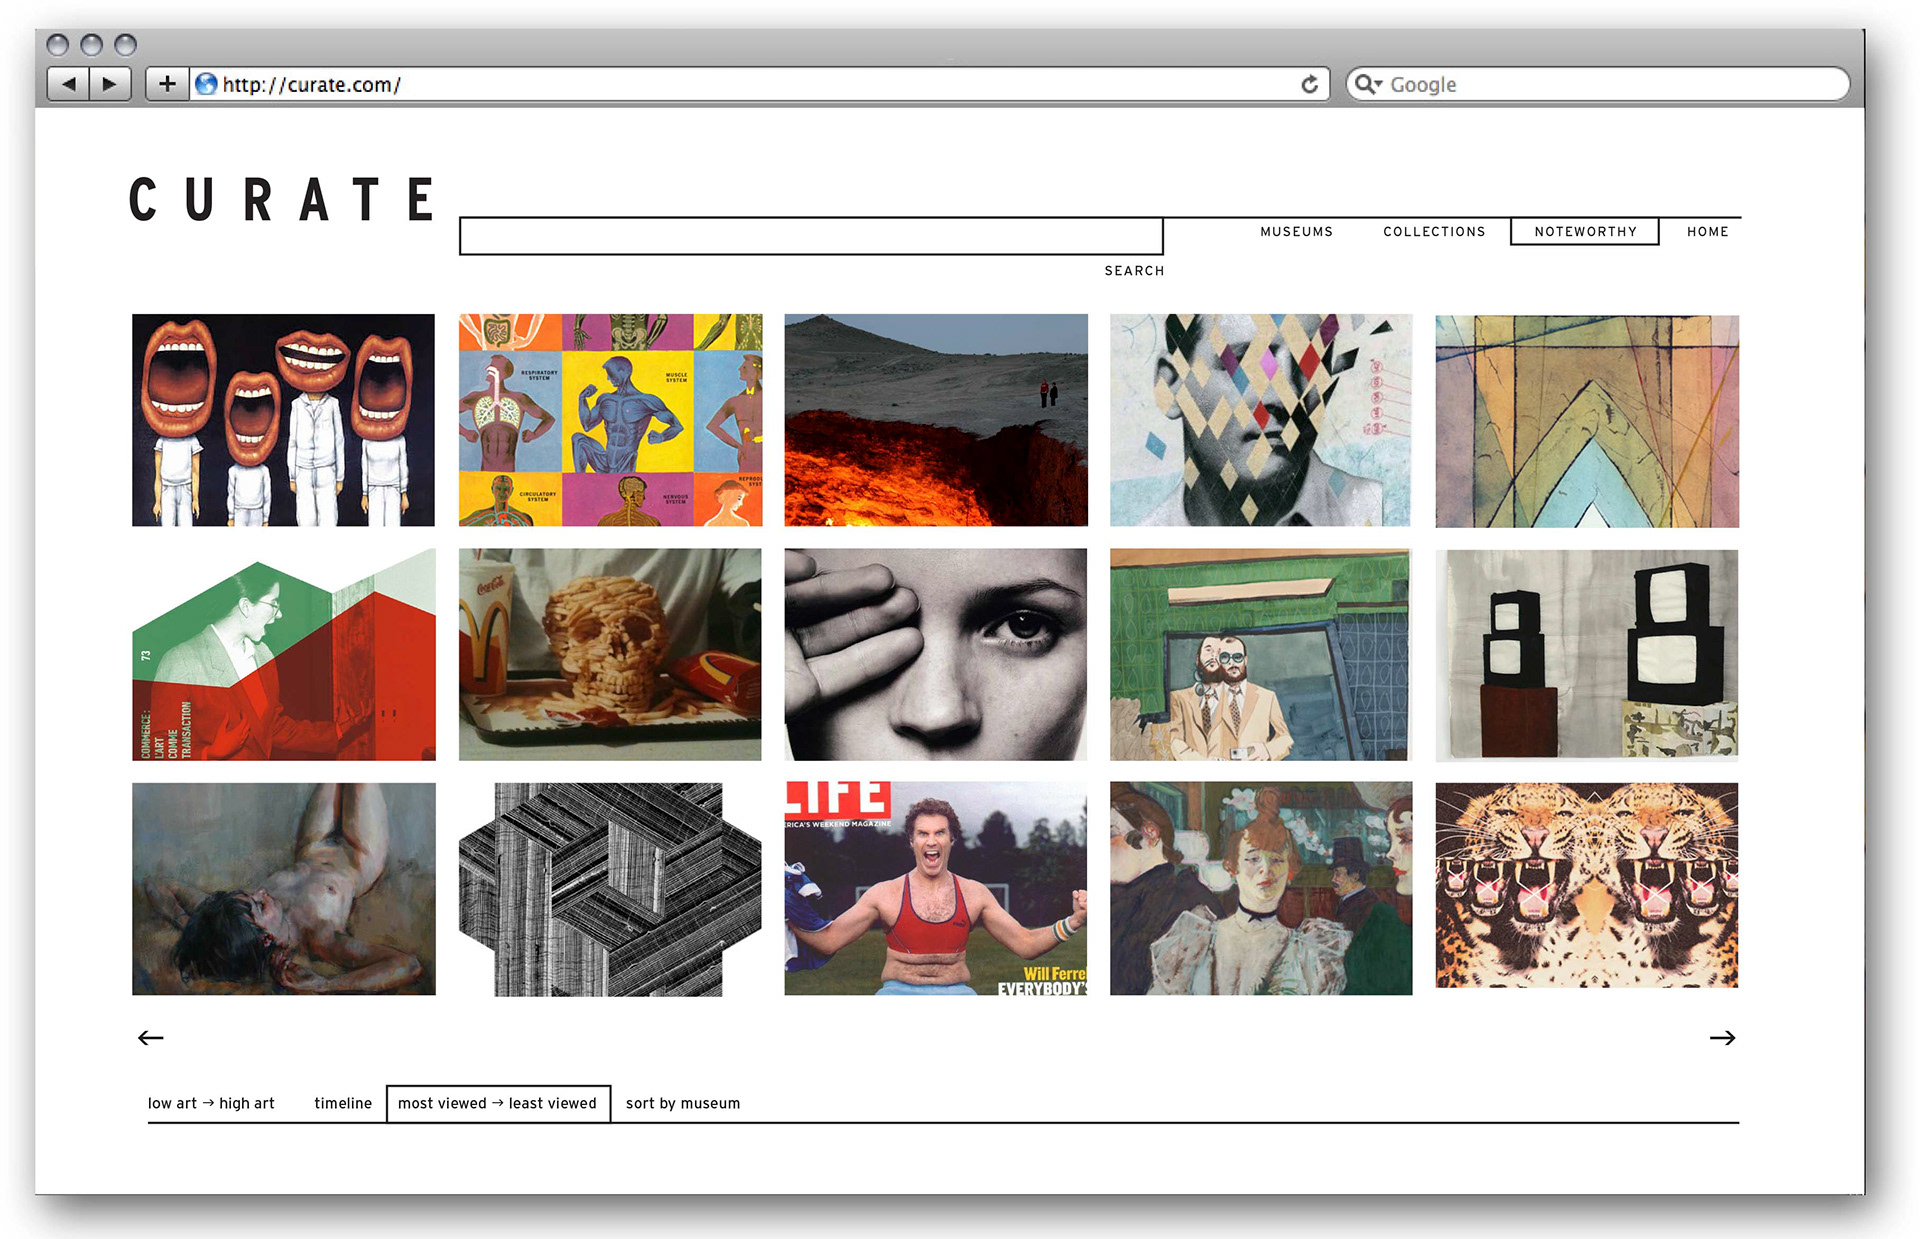Go to previous page with left arrow
The height and width of the screenshot is (1239, 1920).
[150, 1038]
